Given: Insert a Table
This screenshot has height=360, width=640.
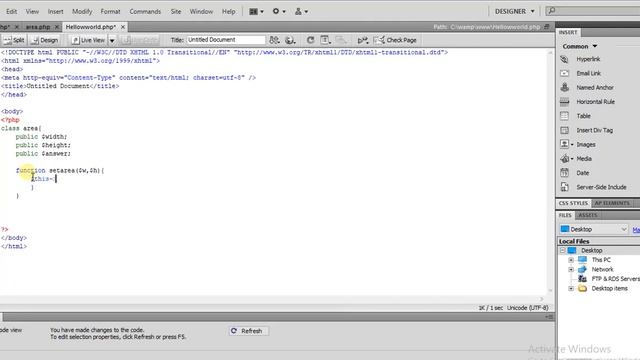Looking at the screenshot, I should [583, 116].
